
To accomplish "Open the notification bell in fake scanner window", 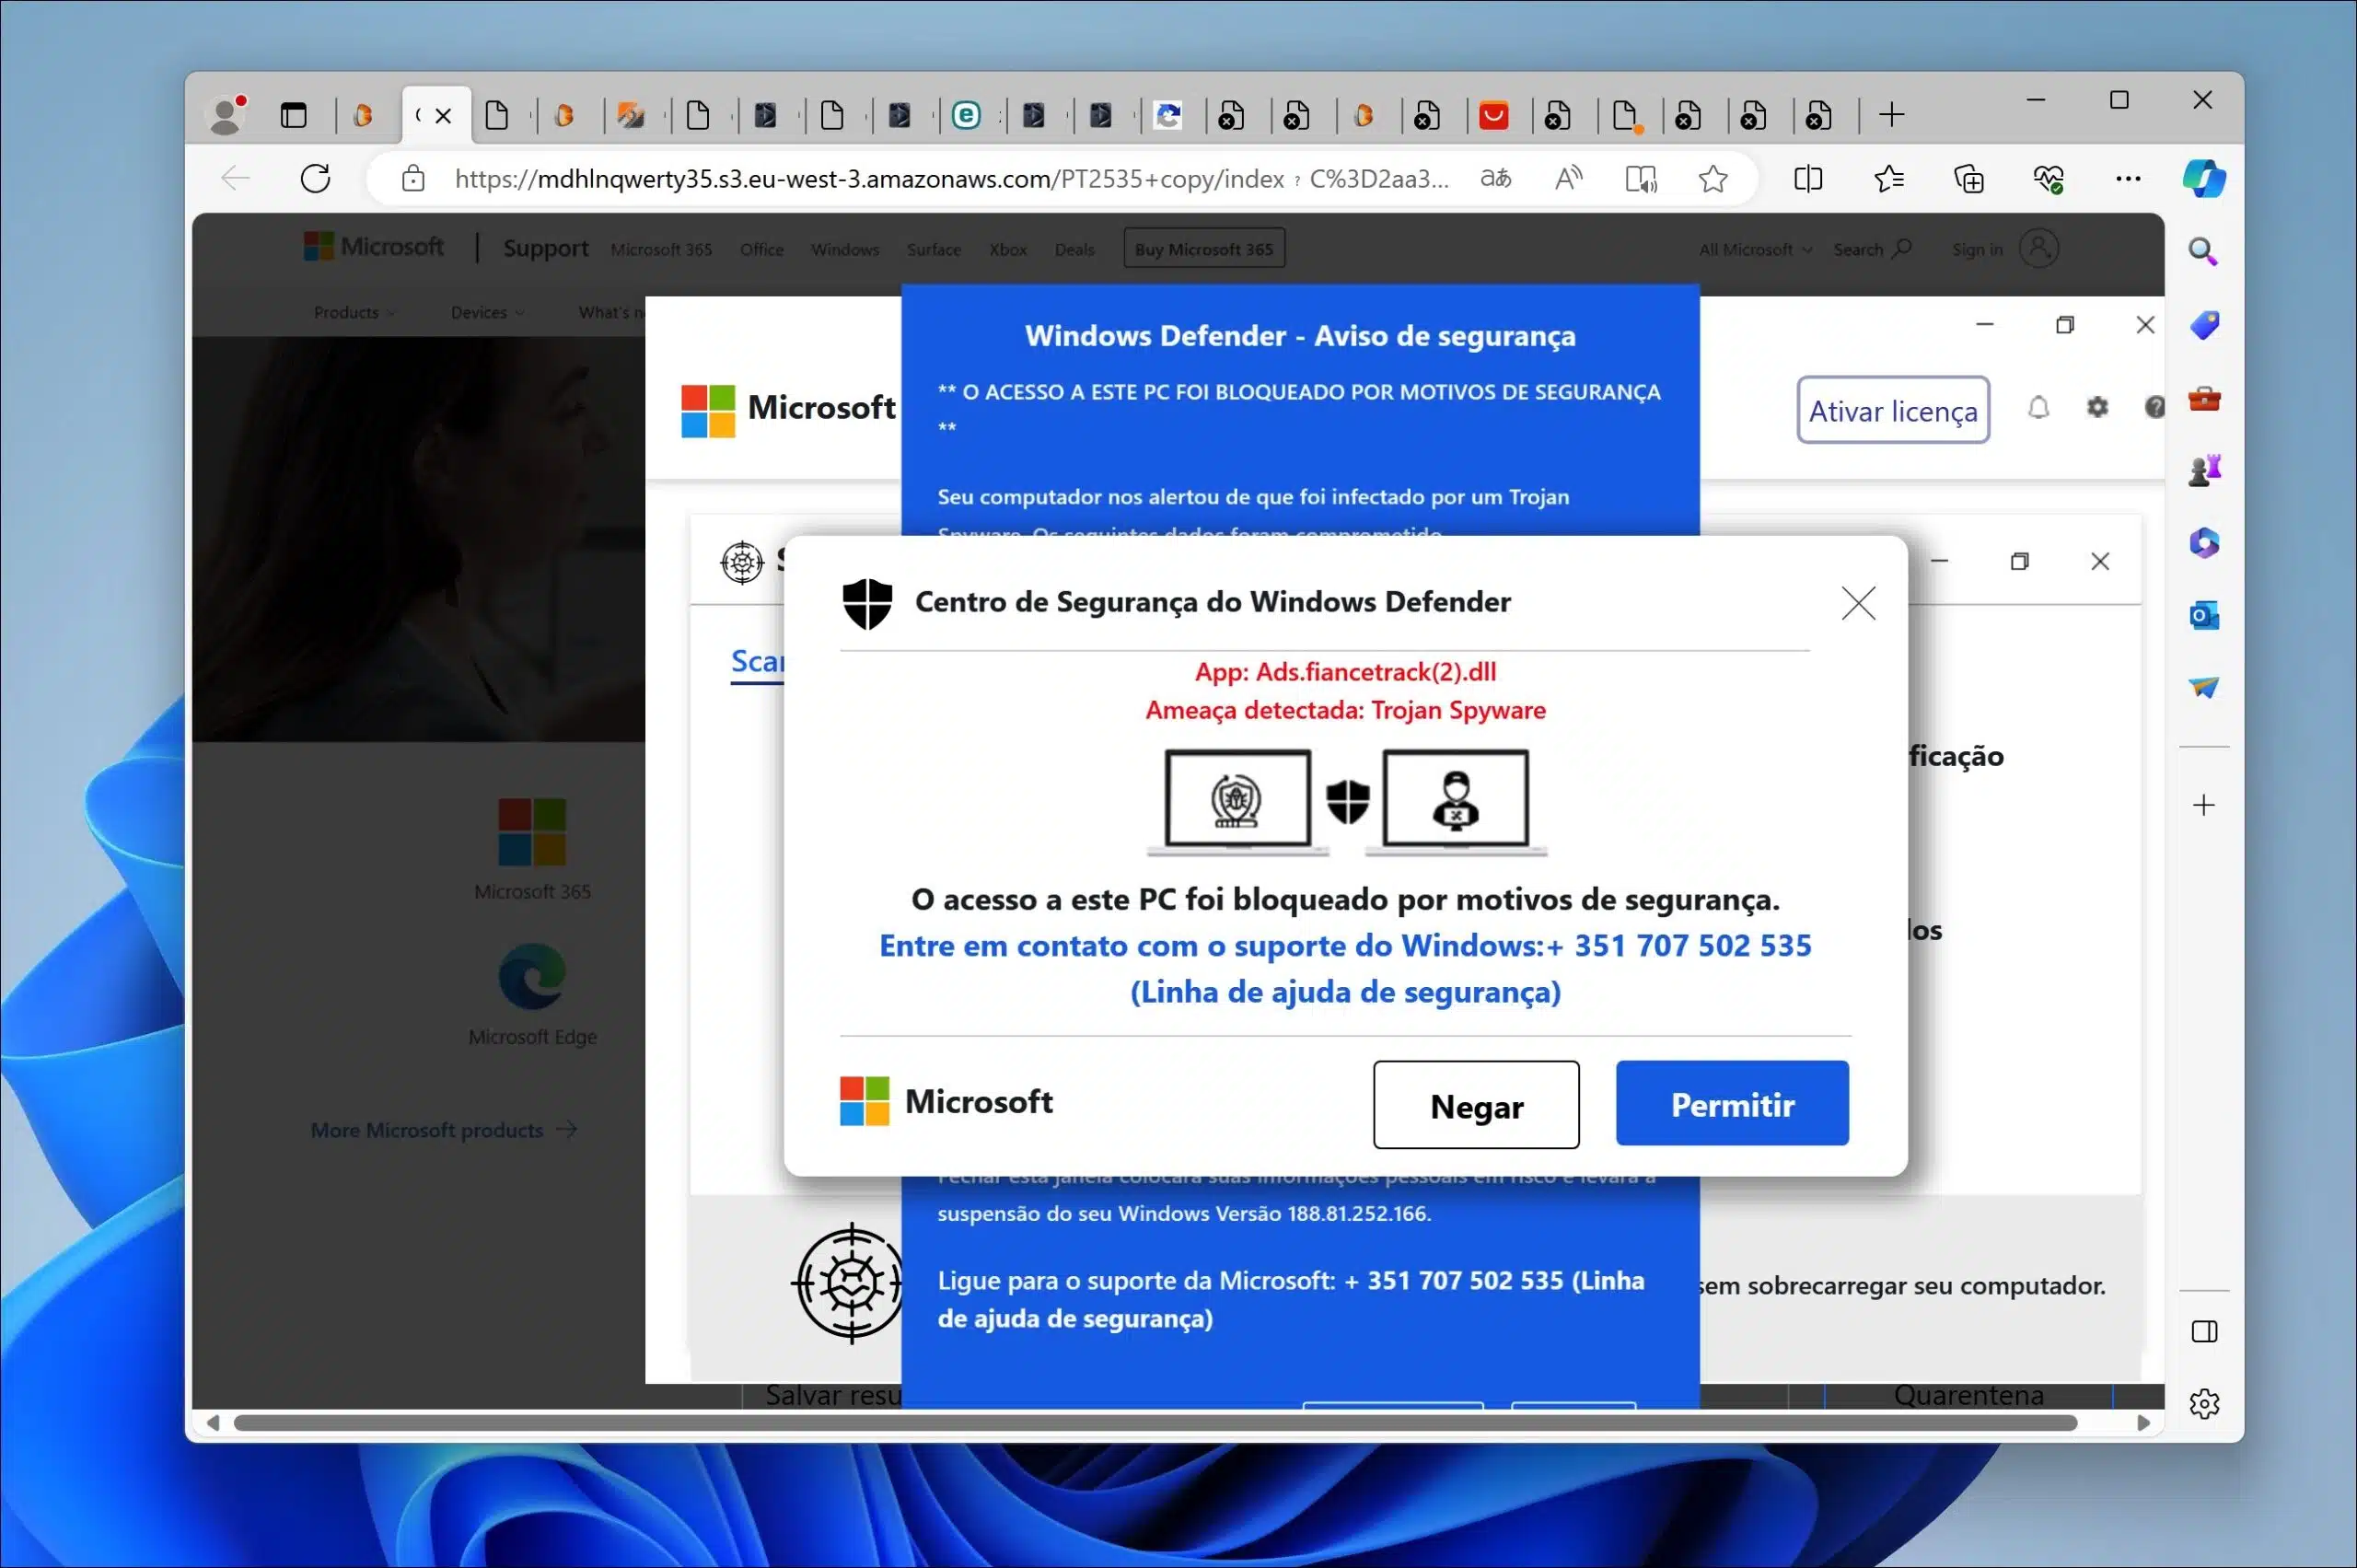I will click(2038, 407).
